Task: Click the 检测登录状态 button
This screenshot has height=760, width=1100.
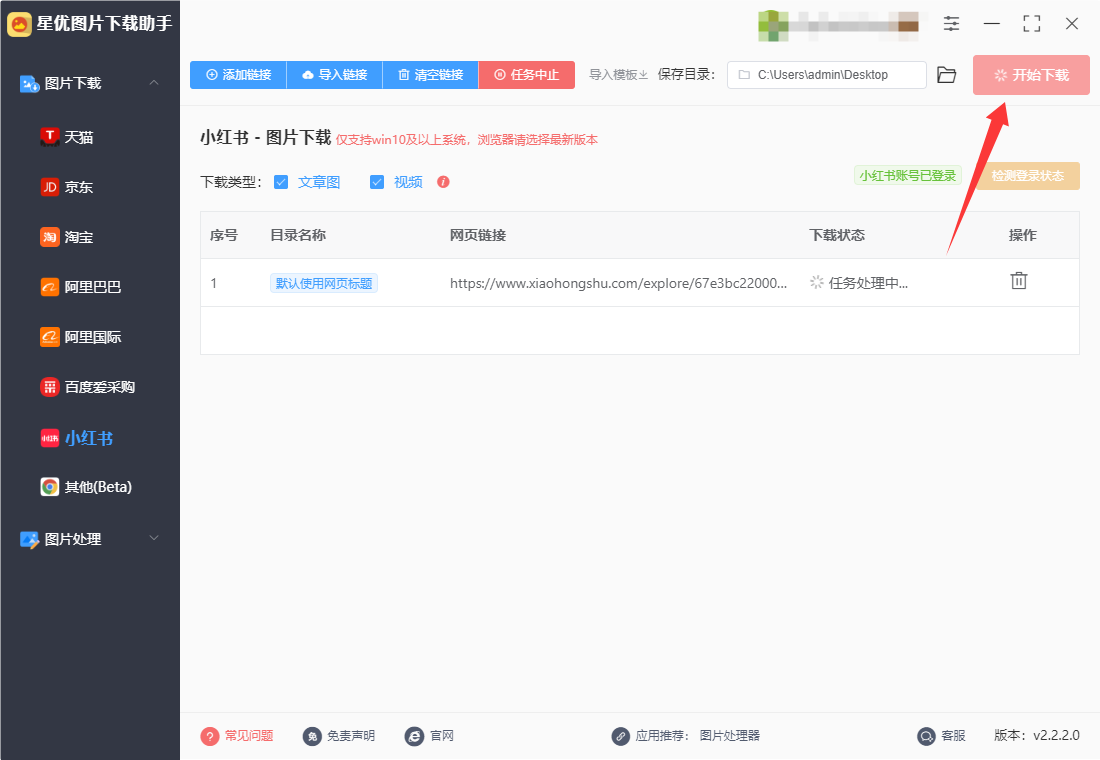Action: (x=1028, y=175)
